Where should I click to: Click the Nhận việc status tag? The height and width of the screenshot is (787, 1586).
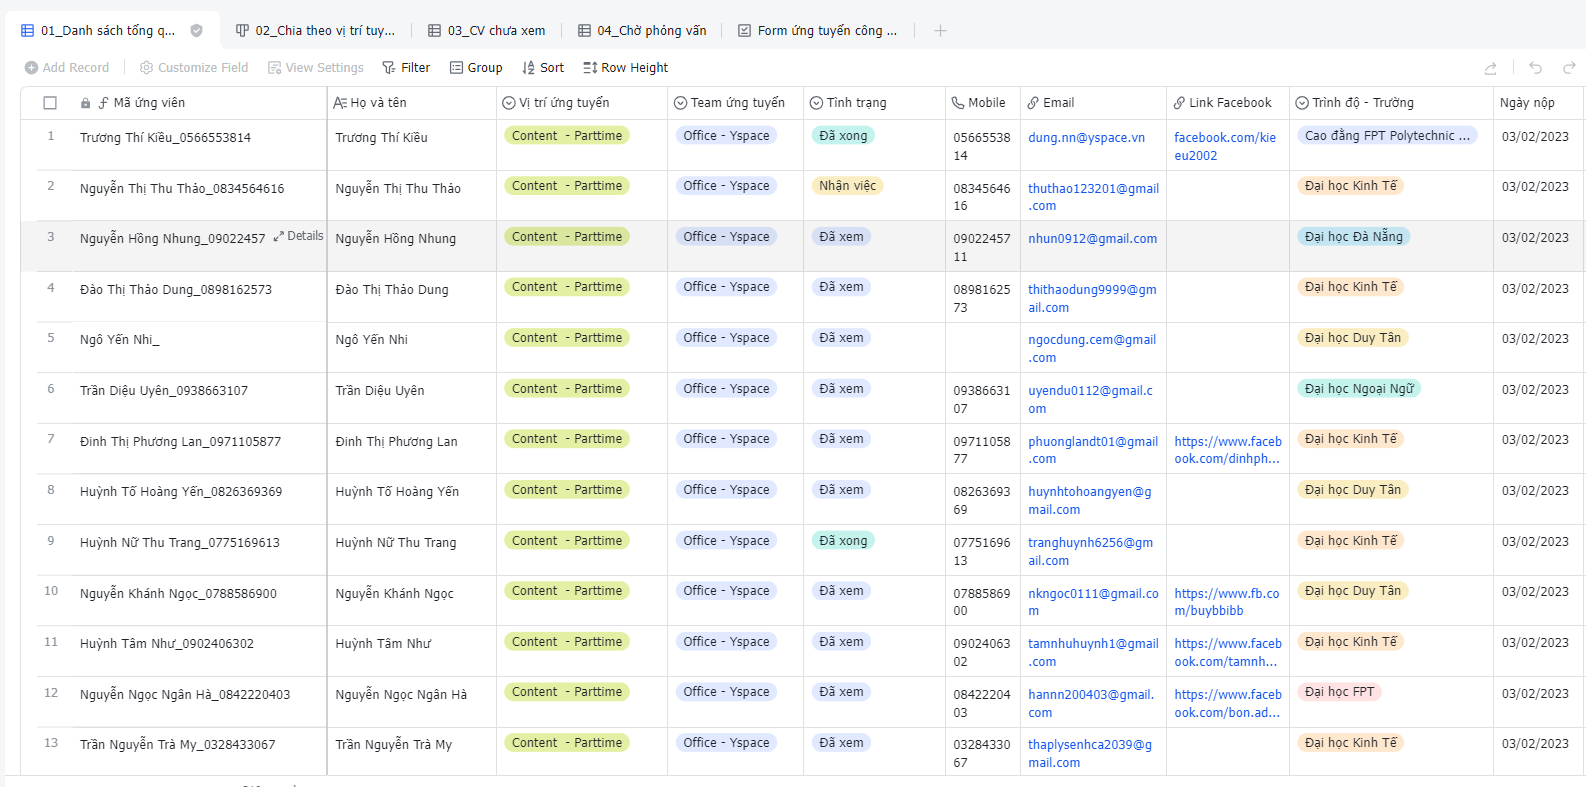pyautogui.click(x=847, y=186)
